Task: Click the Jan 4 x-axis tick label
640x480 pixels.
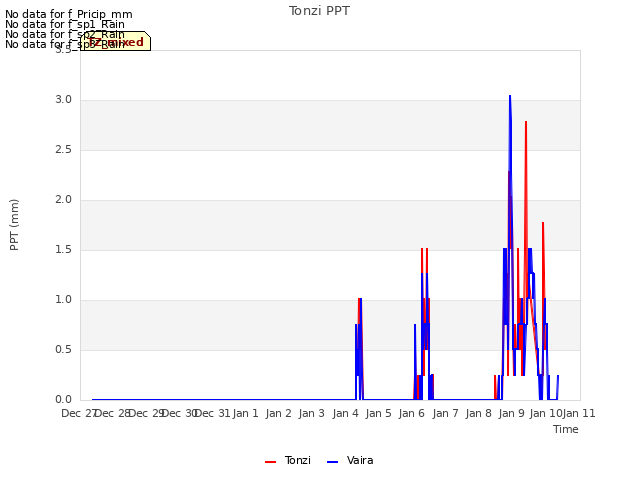Action: click(x=346, y=413)
